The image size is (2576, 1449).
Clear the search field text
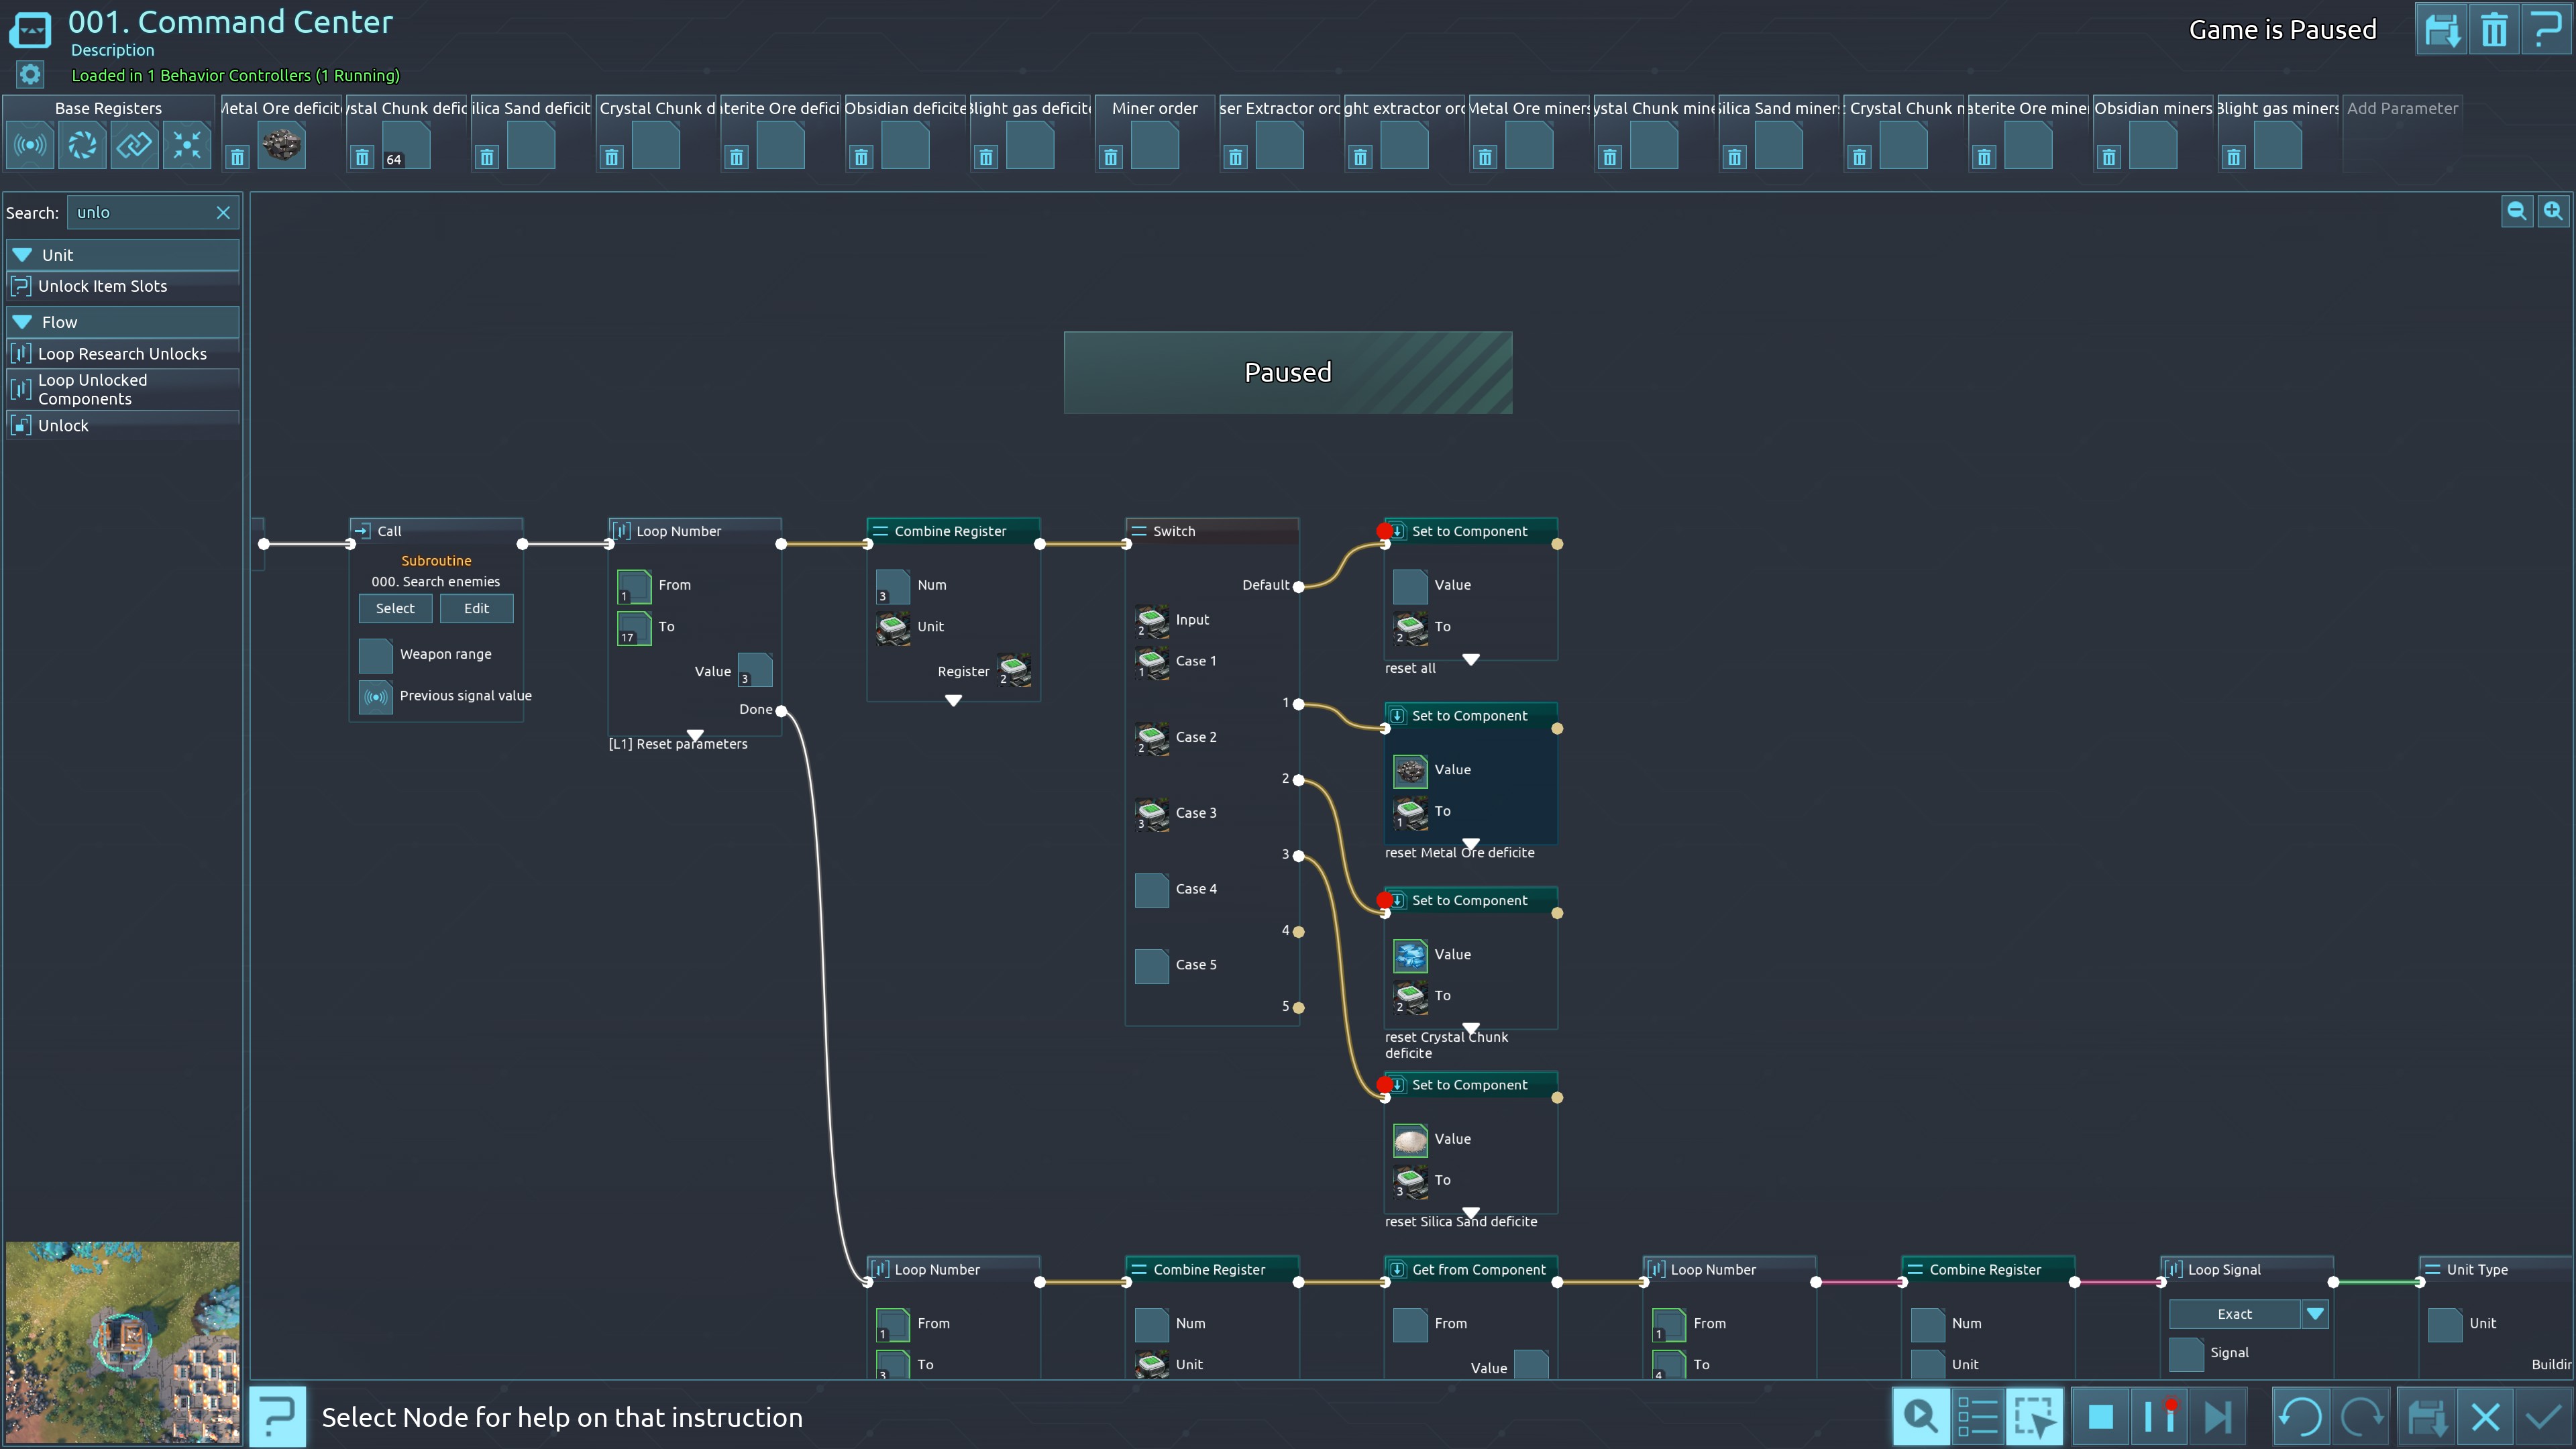(x=223, y=212)
